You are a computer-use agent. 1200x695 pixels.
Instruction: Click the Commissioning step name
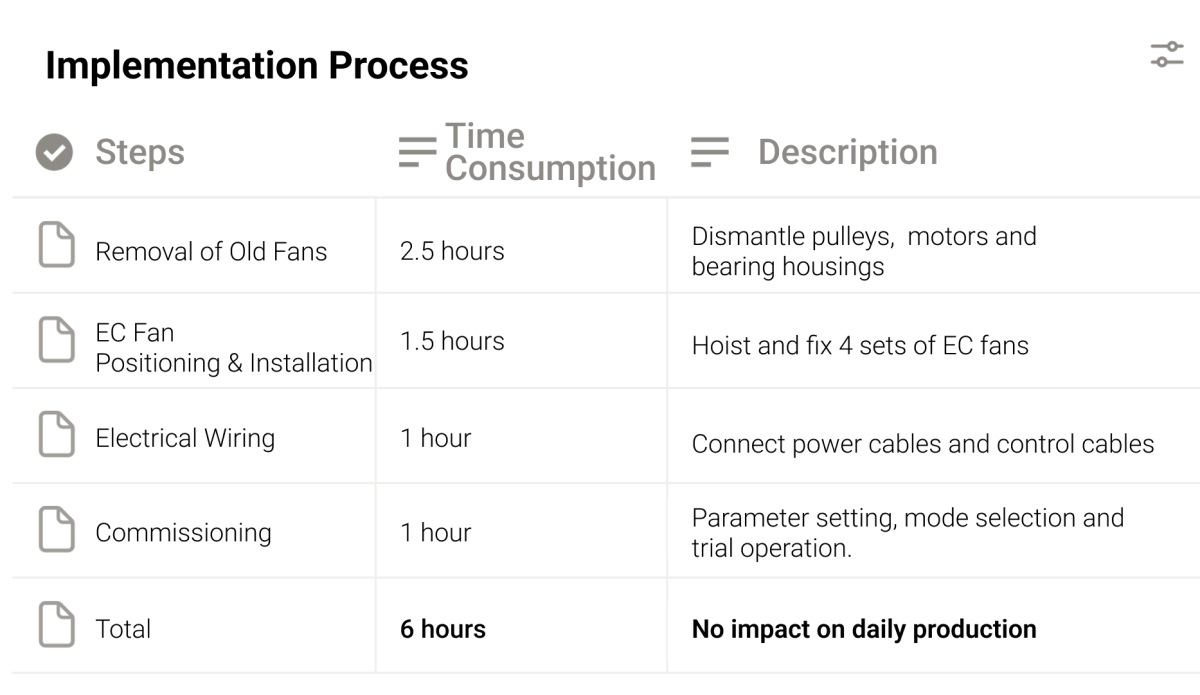pos(183,533)
